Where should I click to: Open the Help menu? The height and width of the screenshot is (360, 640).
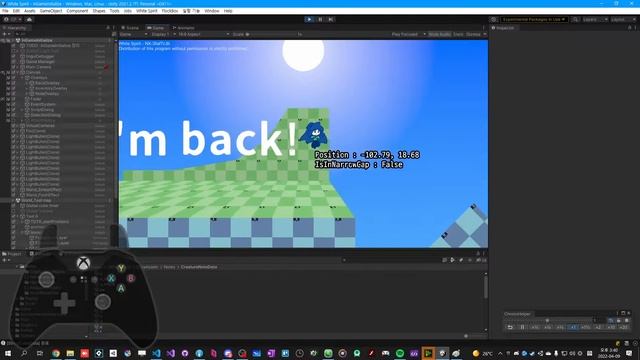tap(228, 11)
